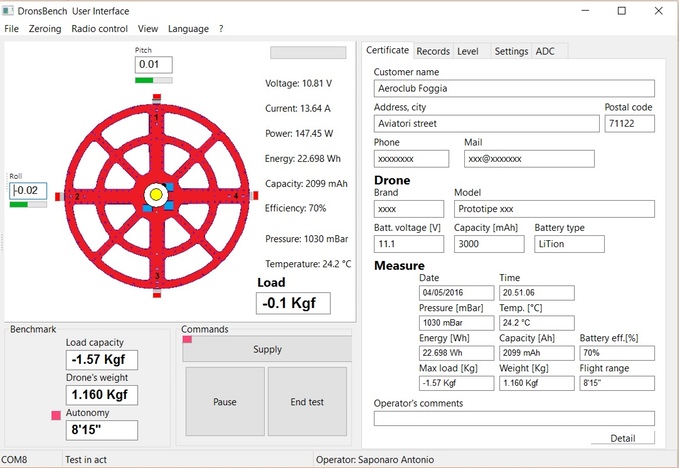Click the Postal code field
Image resolution: width=679 pixels, height=468 pixels.
630,123
